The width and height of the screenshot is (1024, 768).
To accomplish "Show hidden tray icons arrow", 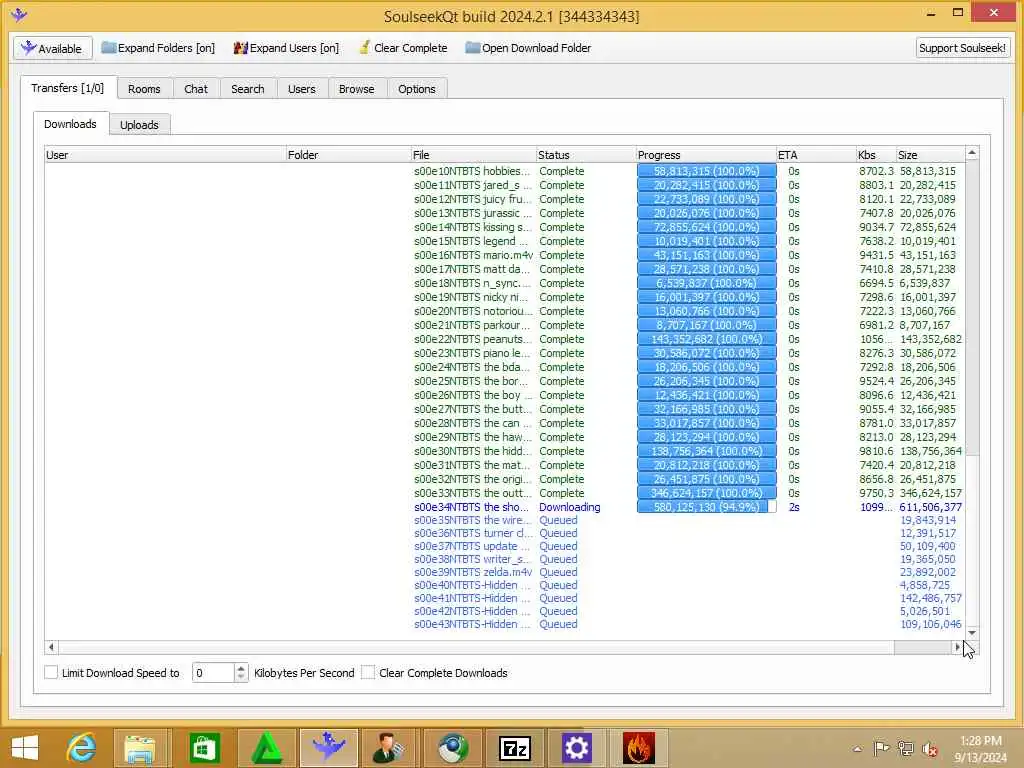I will coord(857,749).
